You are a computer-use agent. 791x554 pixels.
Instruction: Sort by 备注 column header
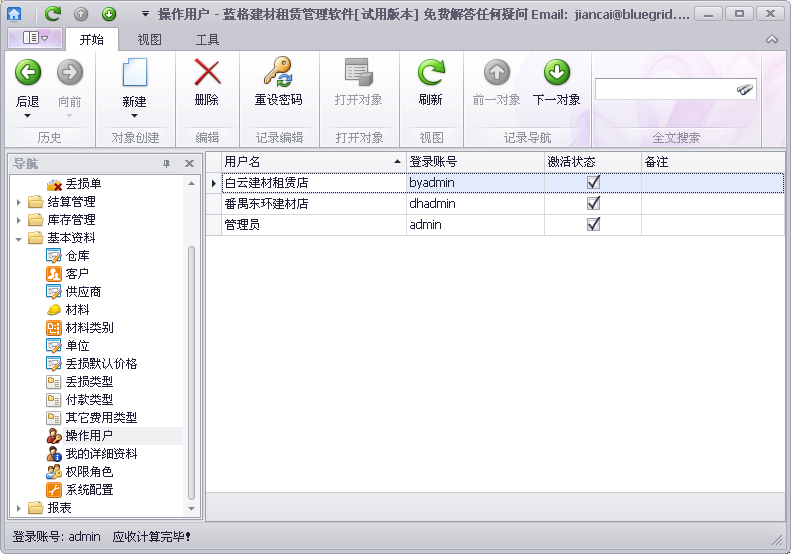[x=713, y=162]
